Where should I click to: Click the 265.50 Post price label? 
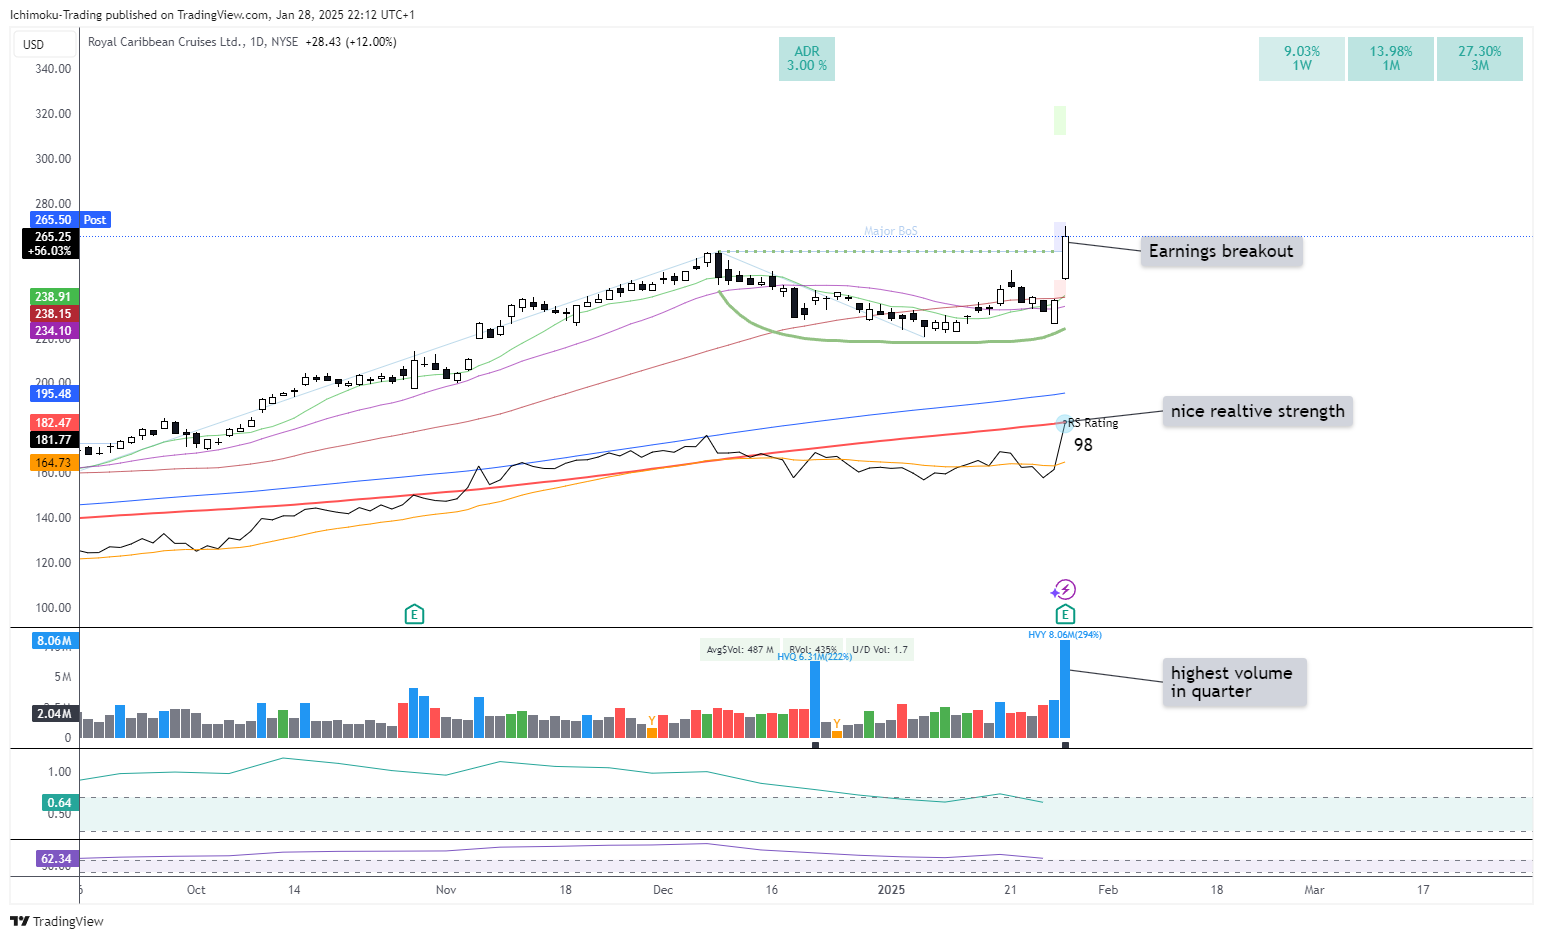pyautogui.click(x=70, y=220)
